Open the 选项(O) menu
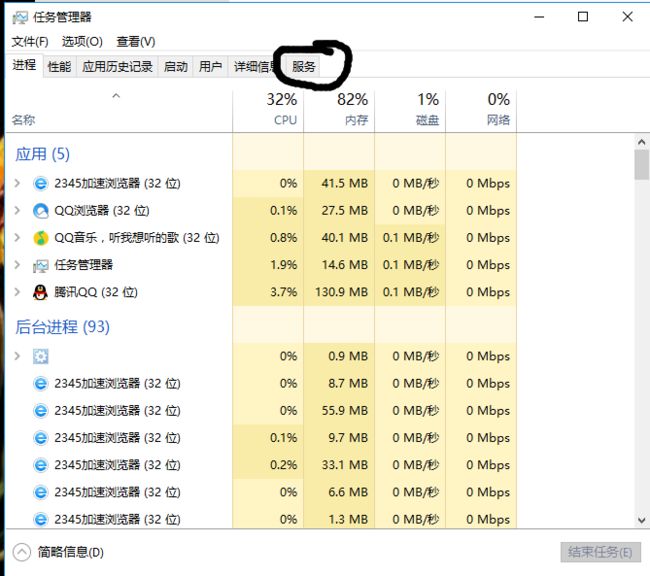Viewport: 650px width, 576px height. coord(82,41)
